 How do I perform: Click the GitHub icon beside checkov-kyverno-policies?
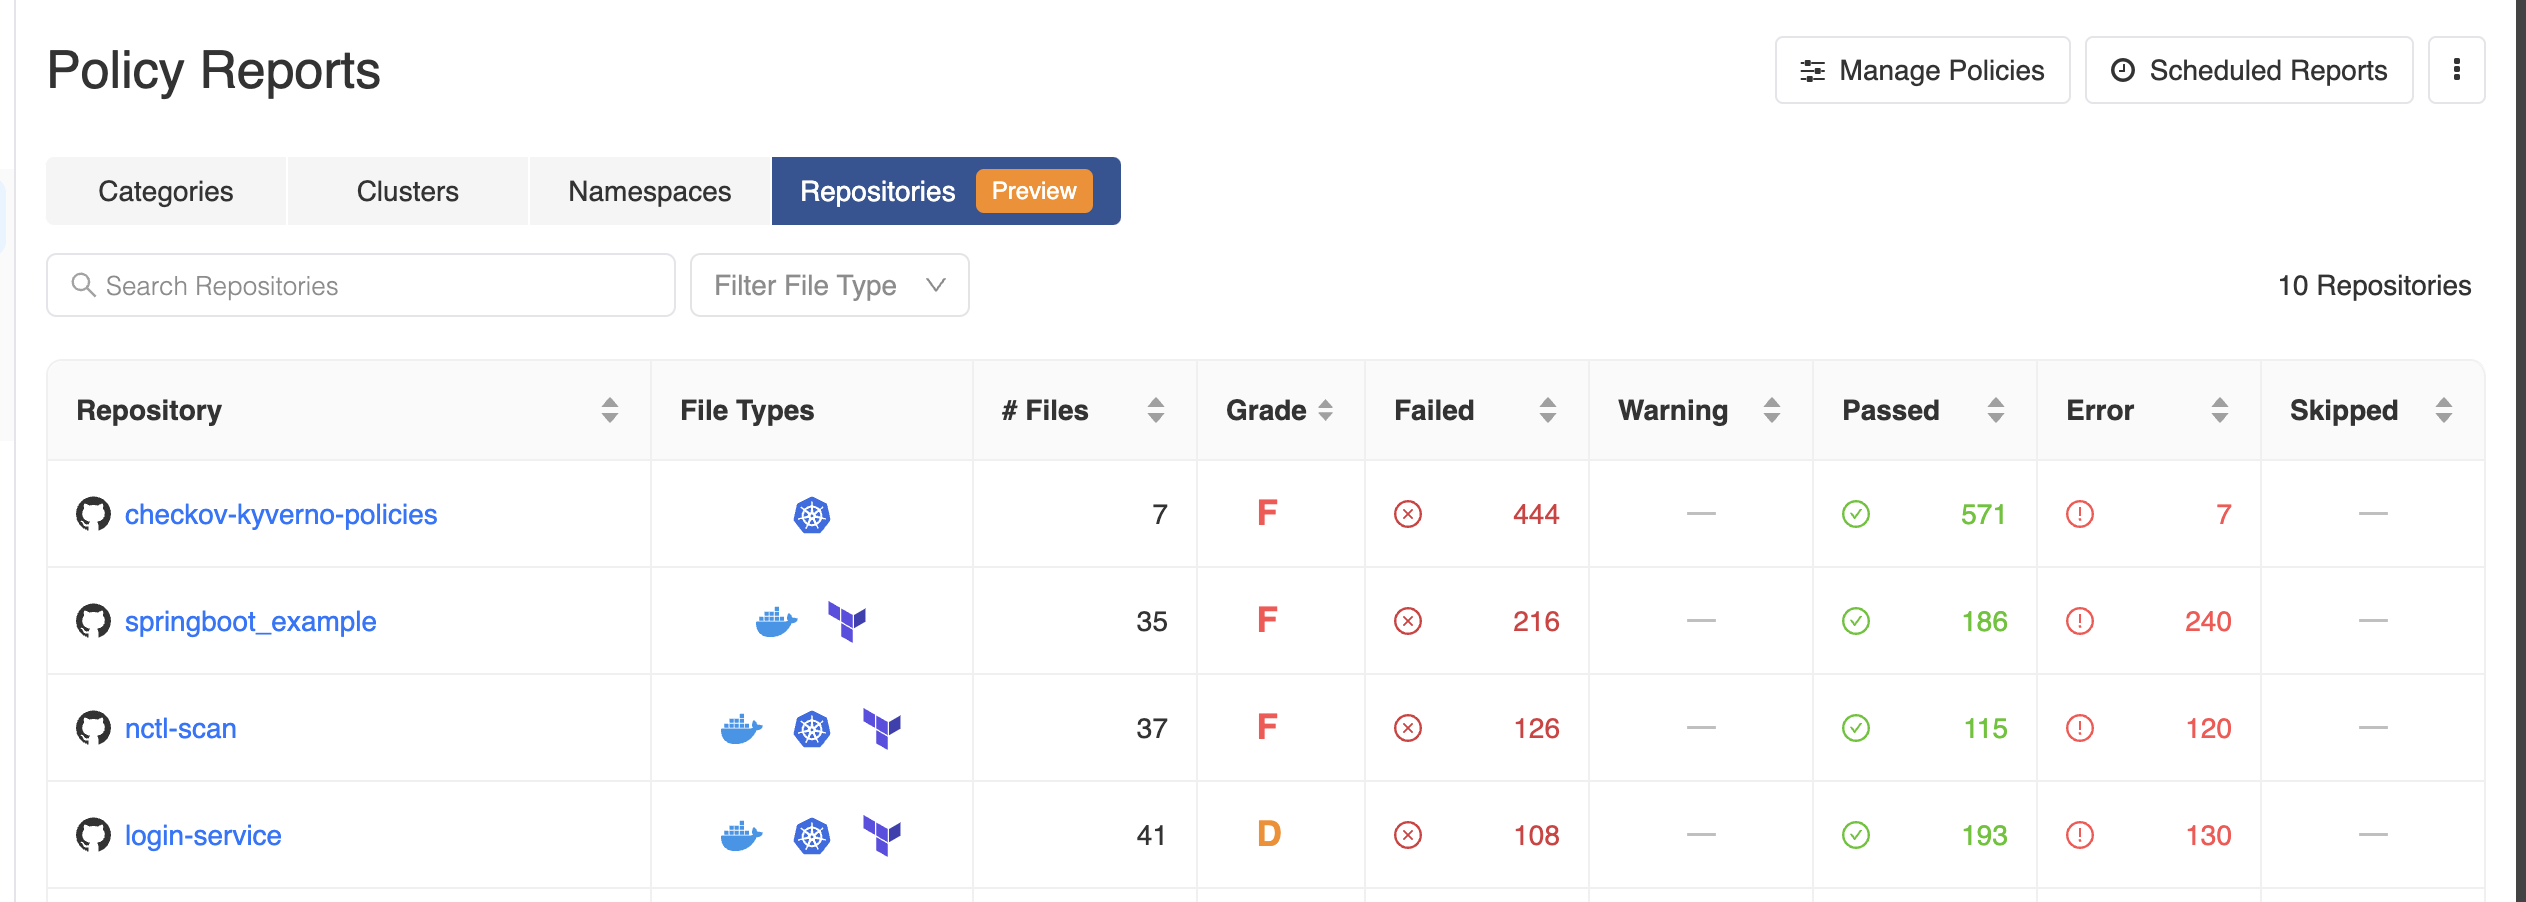click(93, 514)
